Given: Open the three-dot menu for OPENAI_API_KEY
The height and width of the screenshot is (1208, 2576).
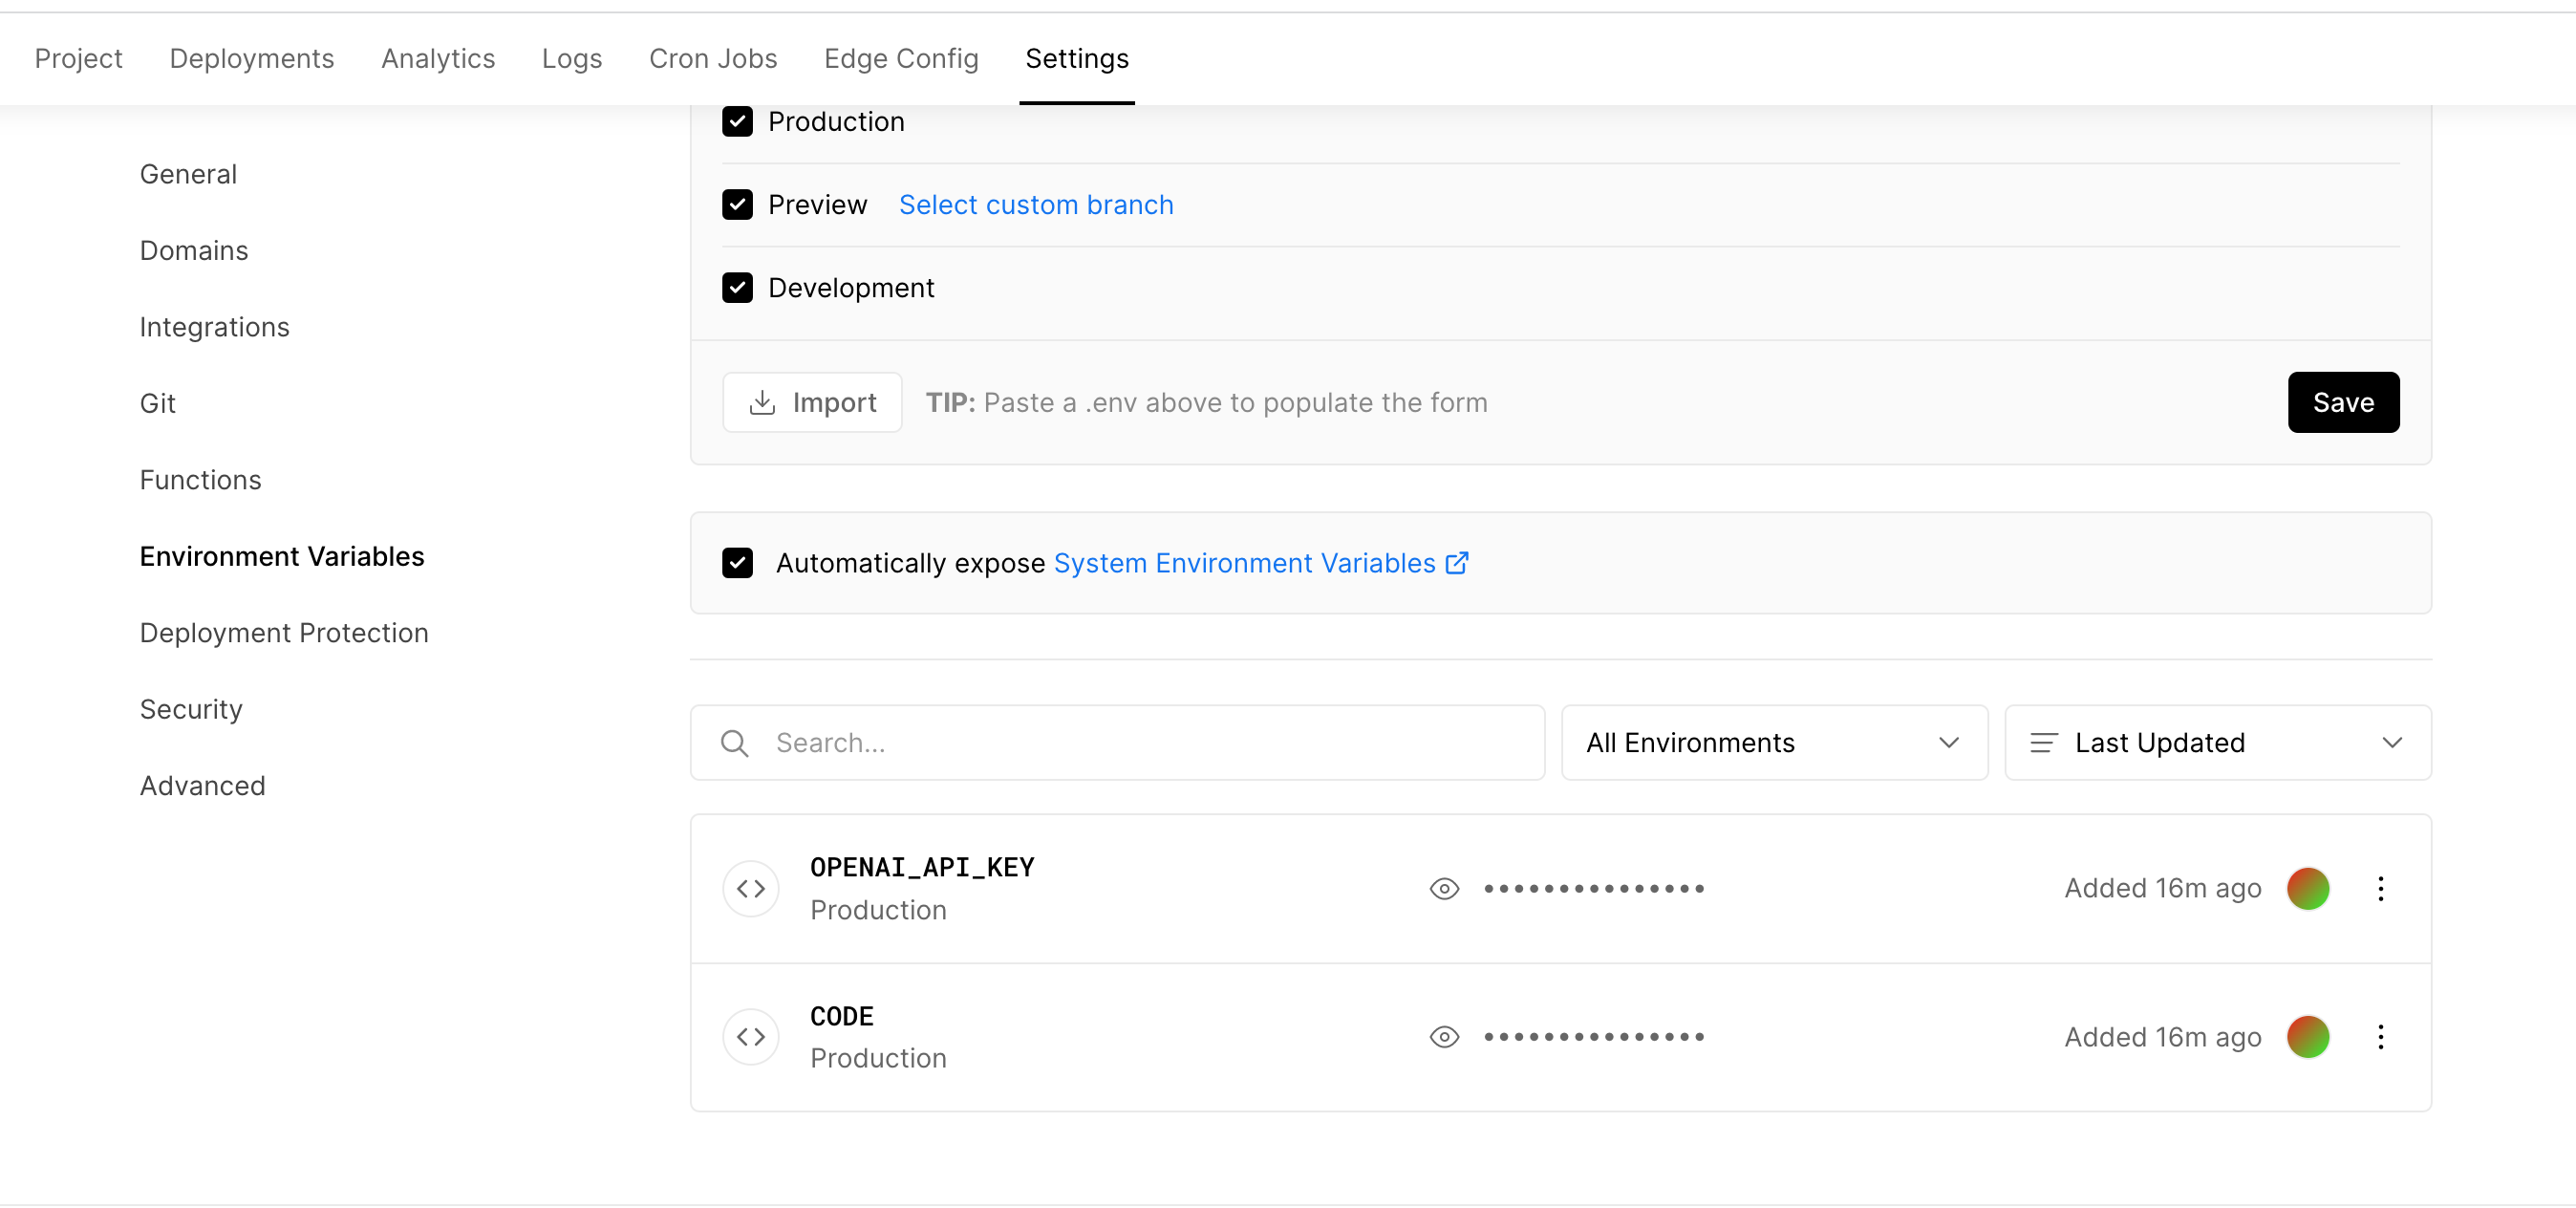Looking at the screenshot, I should (x=2383, y=888).
